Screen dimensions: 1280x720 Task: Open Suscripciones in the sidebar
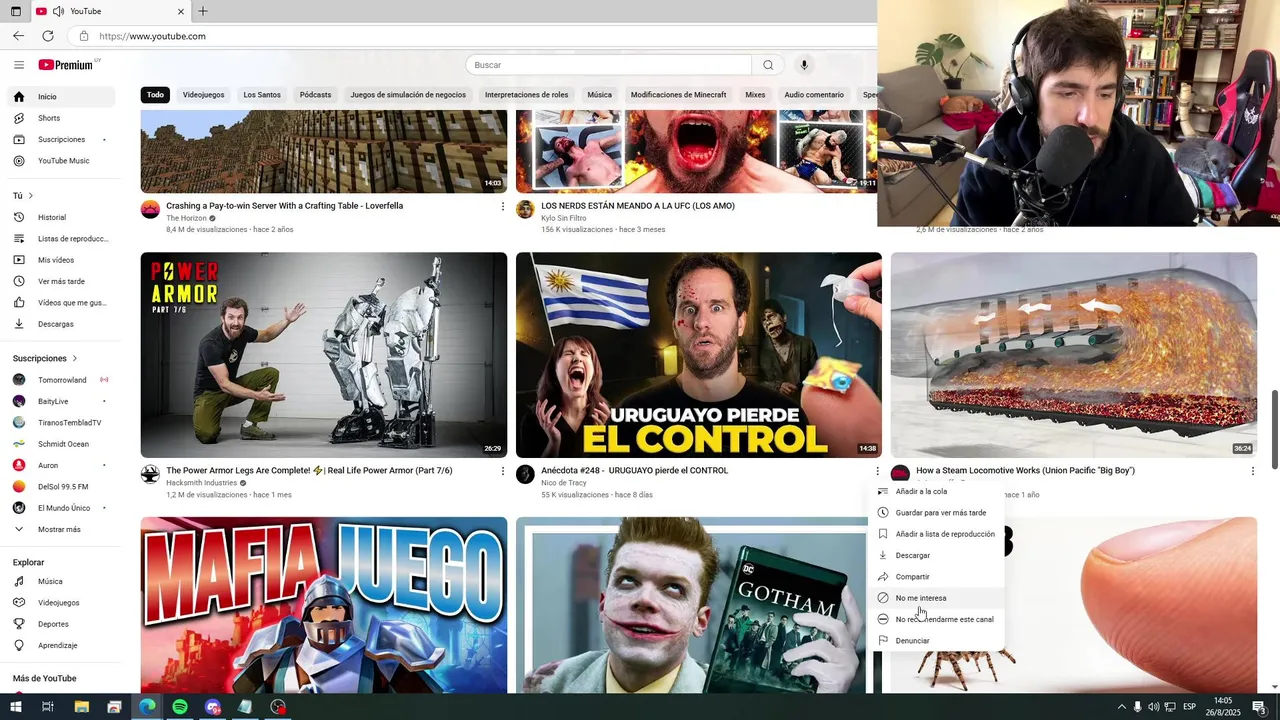[x=61, y=139]
